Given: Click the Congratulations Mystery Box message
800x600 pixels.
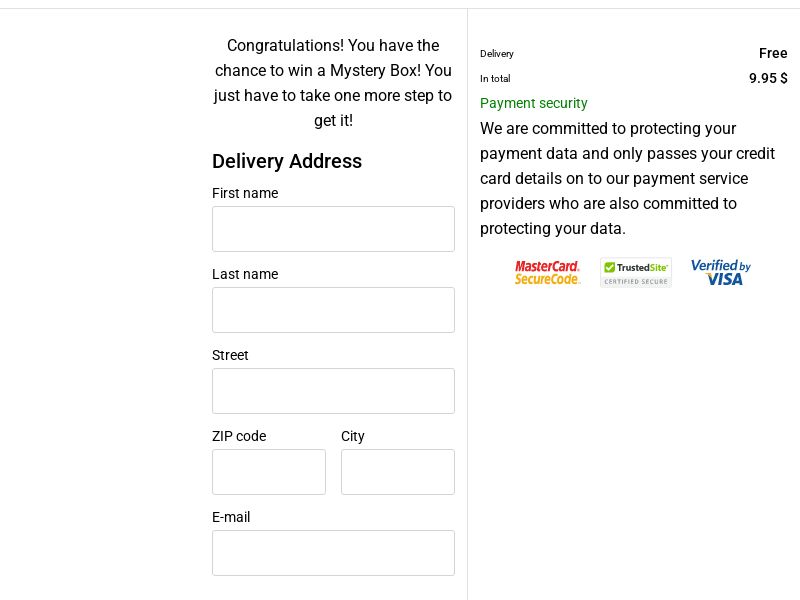Looking at the screenshot, I should pos(333,83).
